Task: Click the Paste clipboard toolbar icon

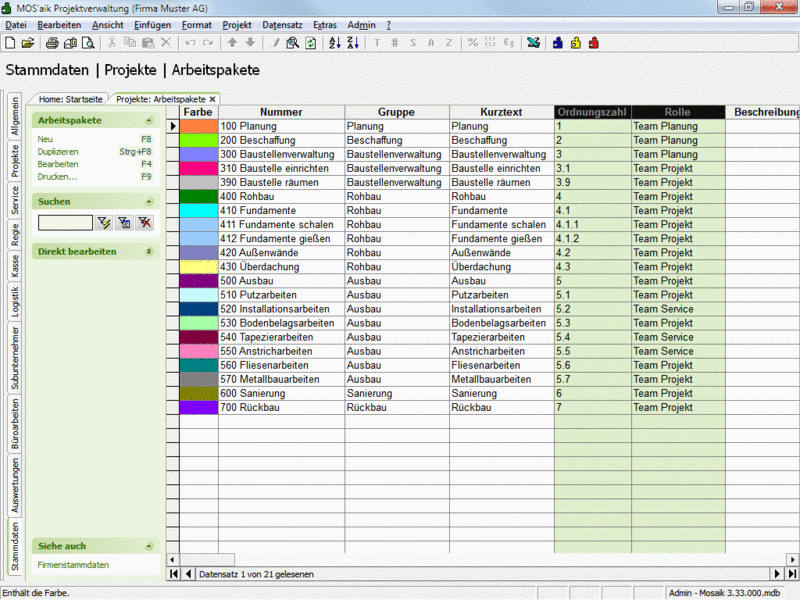Action: [148, 43]
